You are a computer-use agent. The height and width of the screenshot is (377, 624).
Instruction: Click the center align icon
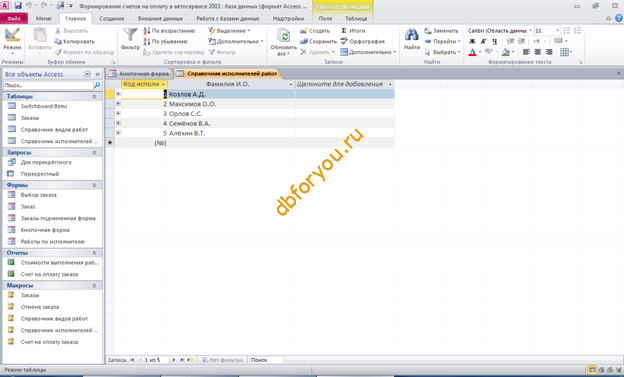pyautogui.click(x=537, y=52)
